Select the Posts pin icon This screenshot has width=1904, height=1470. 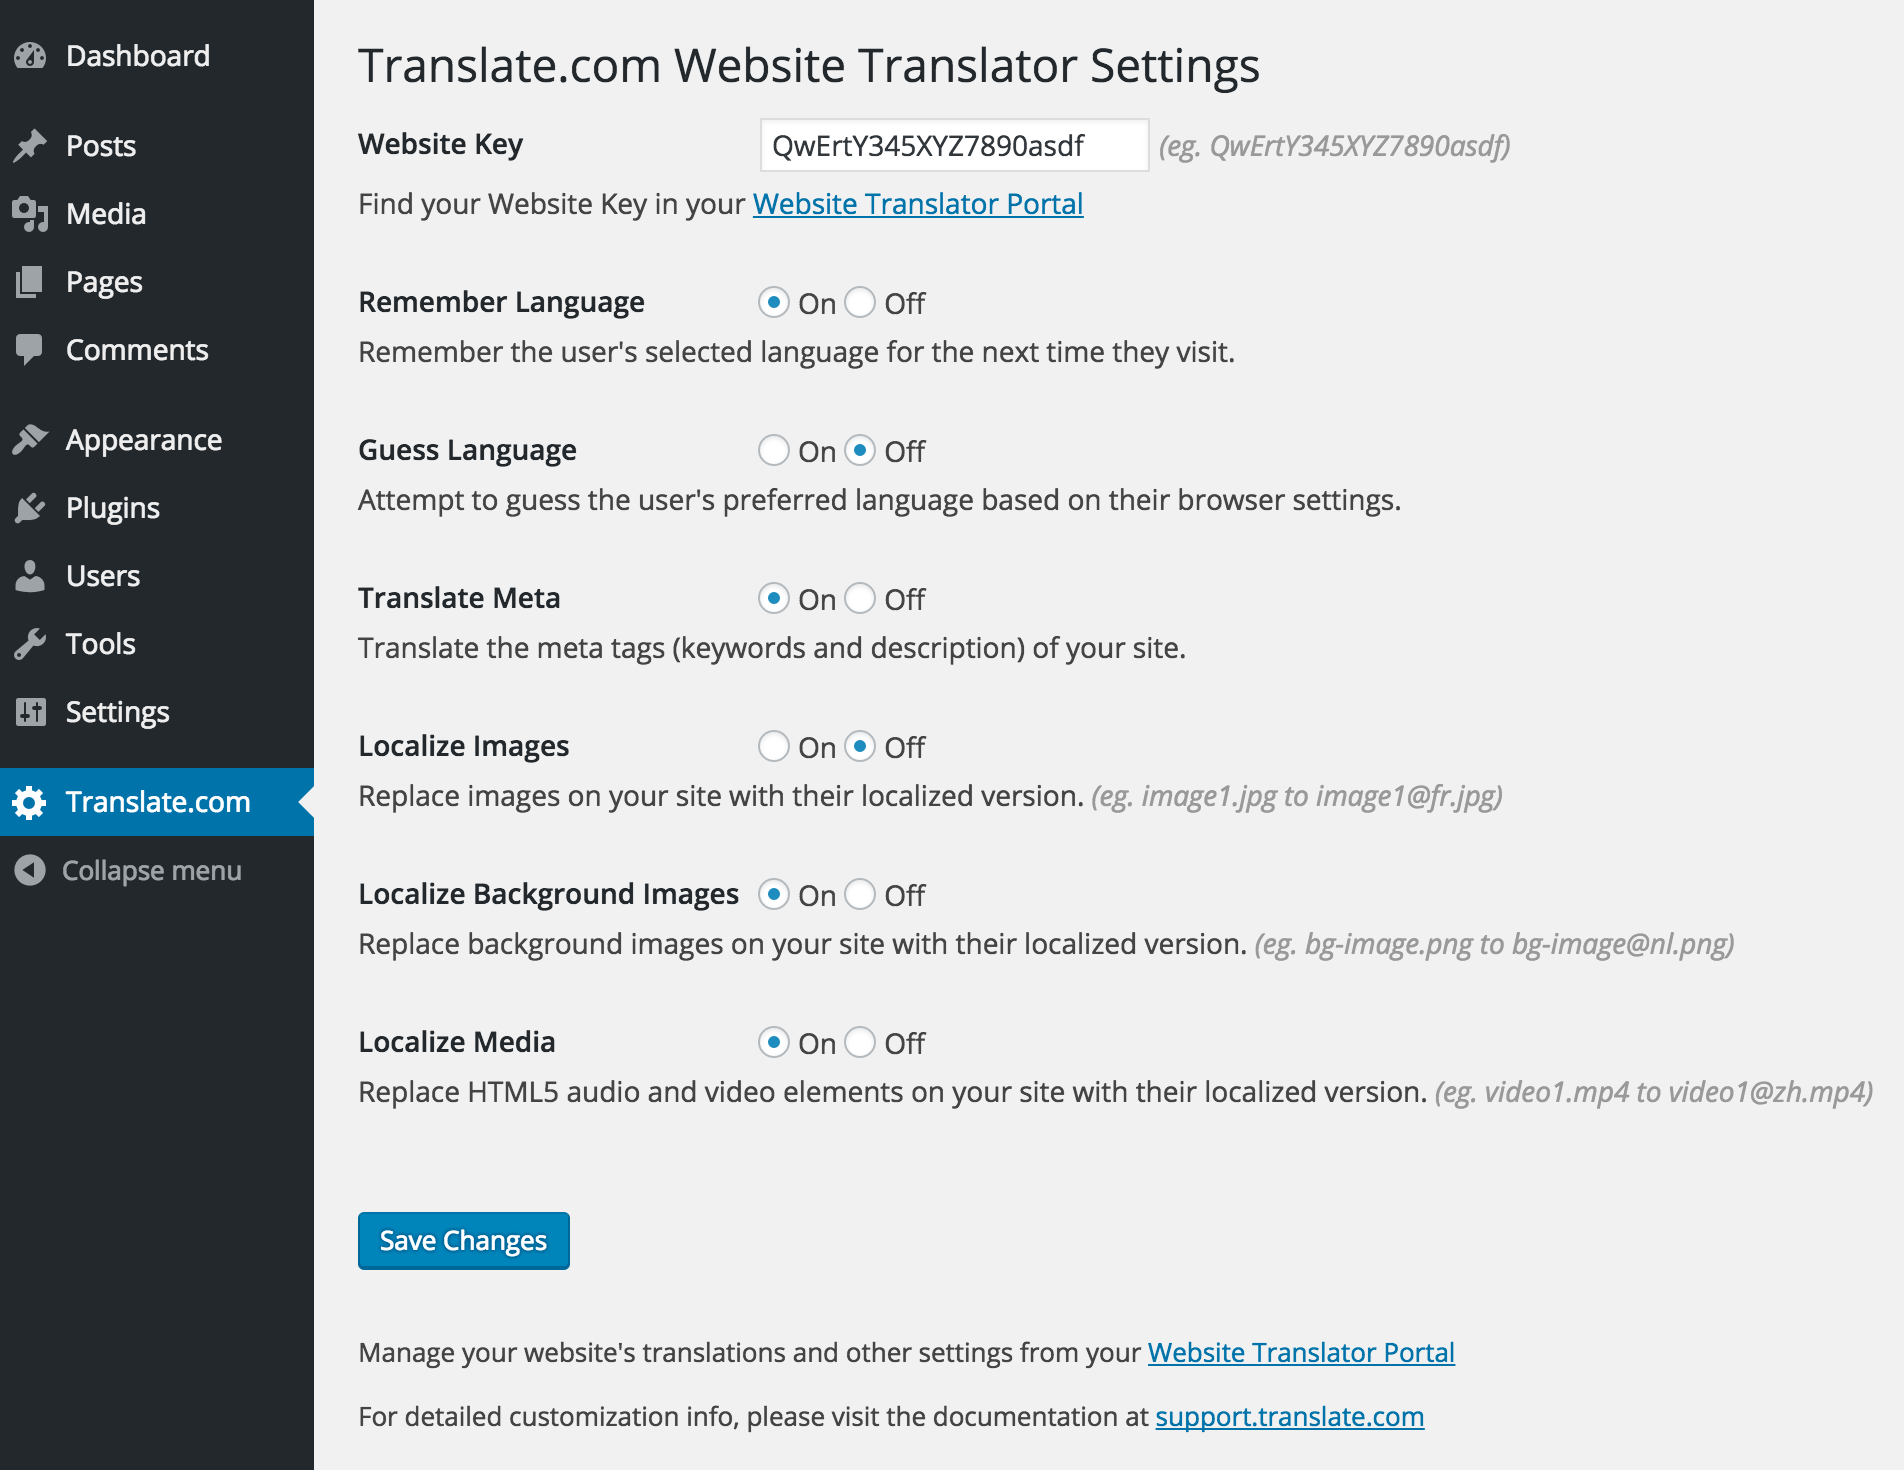(x=31, y=144)
